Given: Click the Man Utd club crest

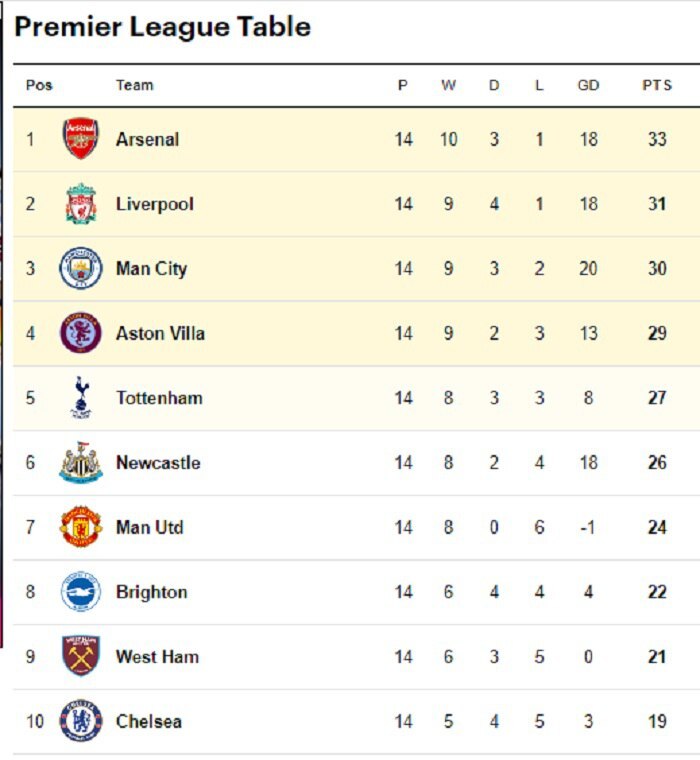Looking at the screenshot, I should pyautogui.click(x=81, y=527).
